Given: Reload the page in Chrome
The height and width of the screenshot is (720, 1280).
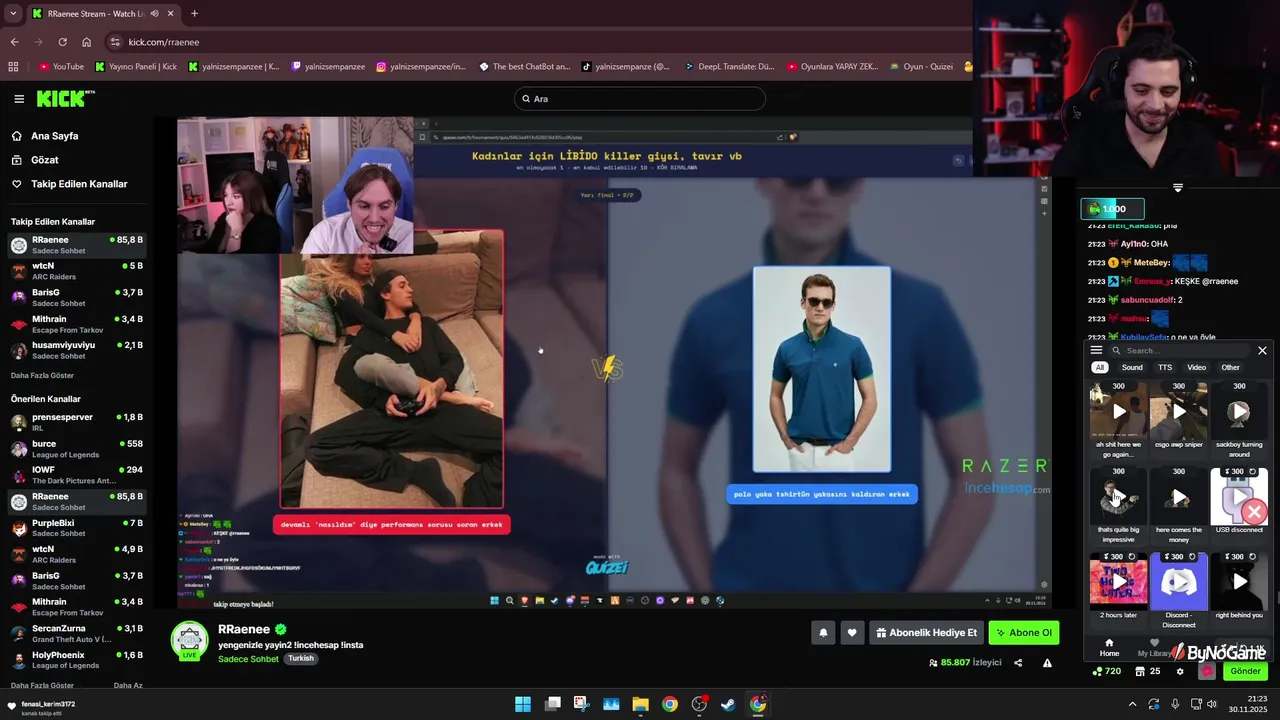Looking at the screenshot, I should point(62,42).
